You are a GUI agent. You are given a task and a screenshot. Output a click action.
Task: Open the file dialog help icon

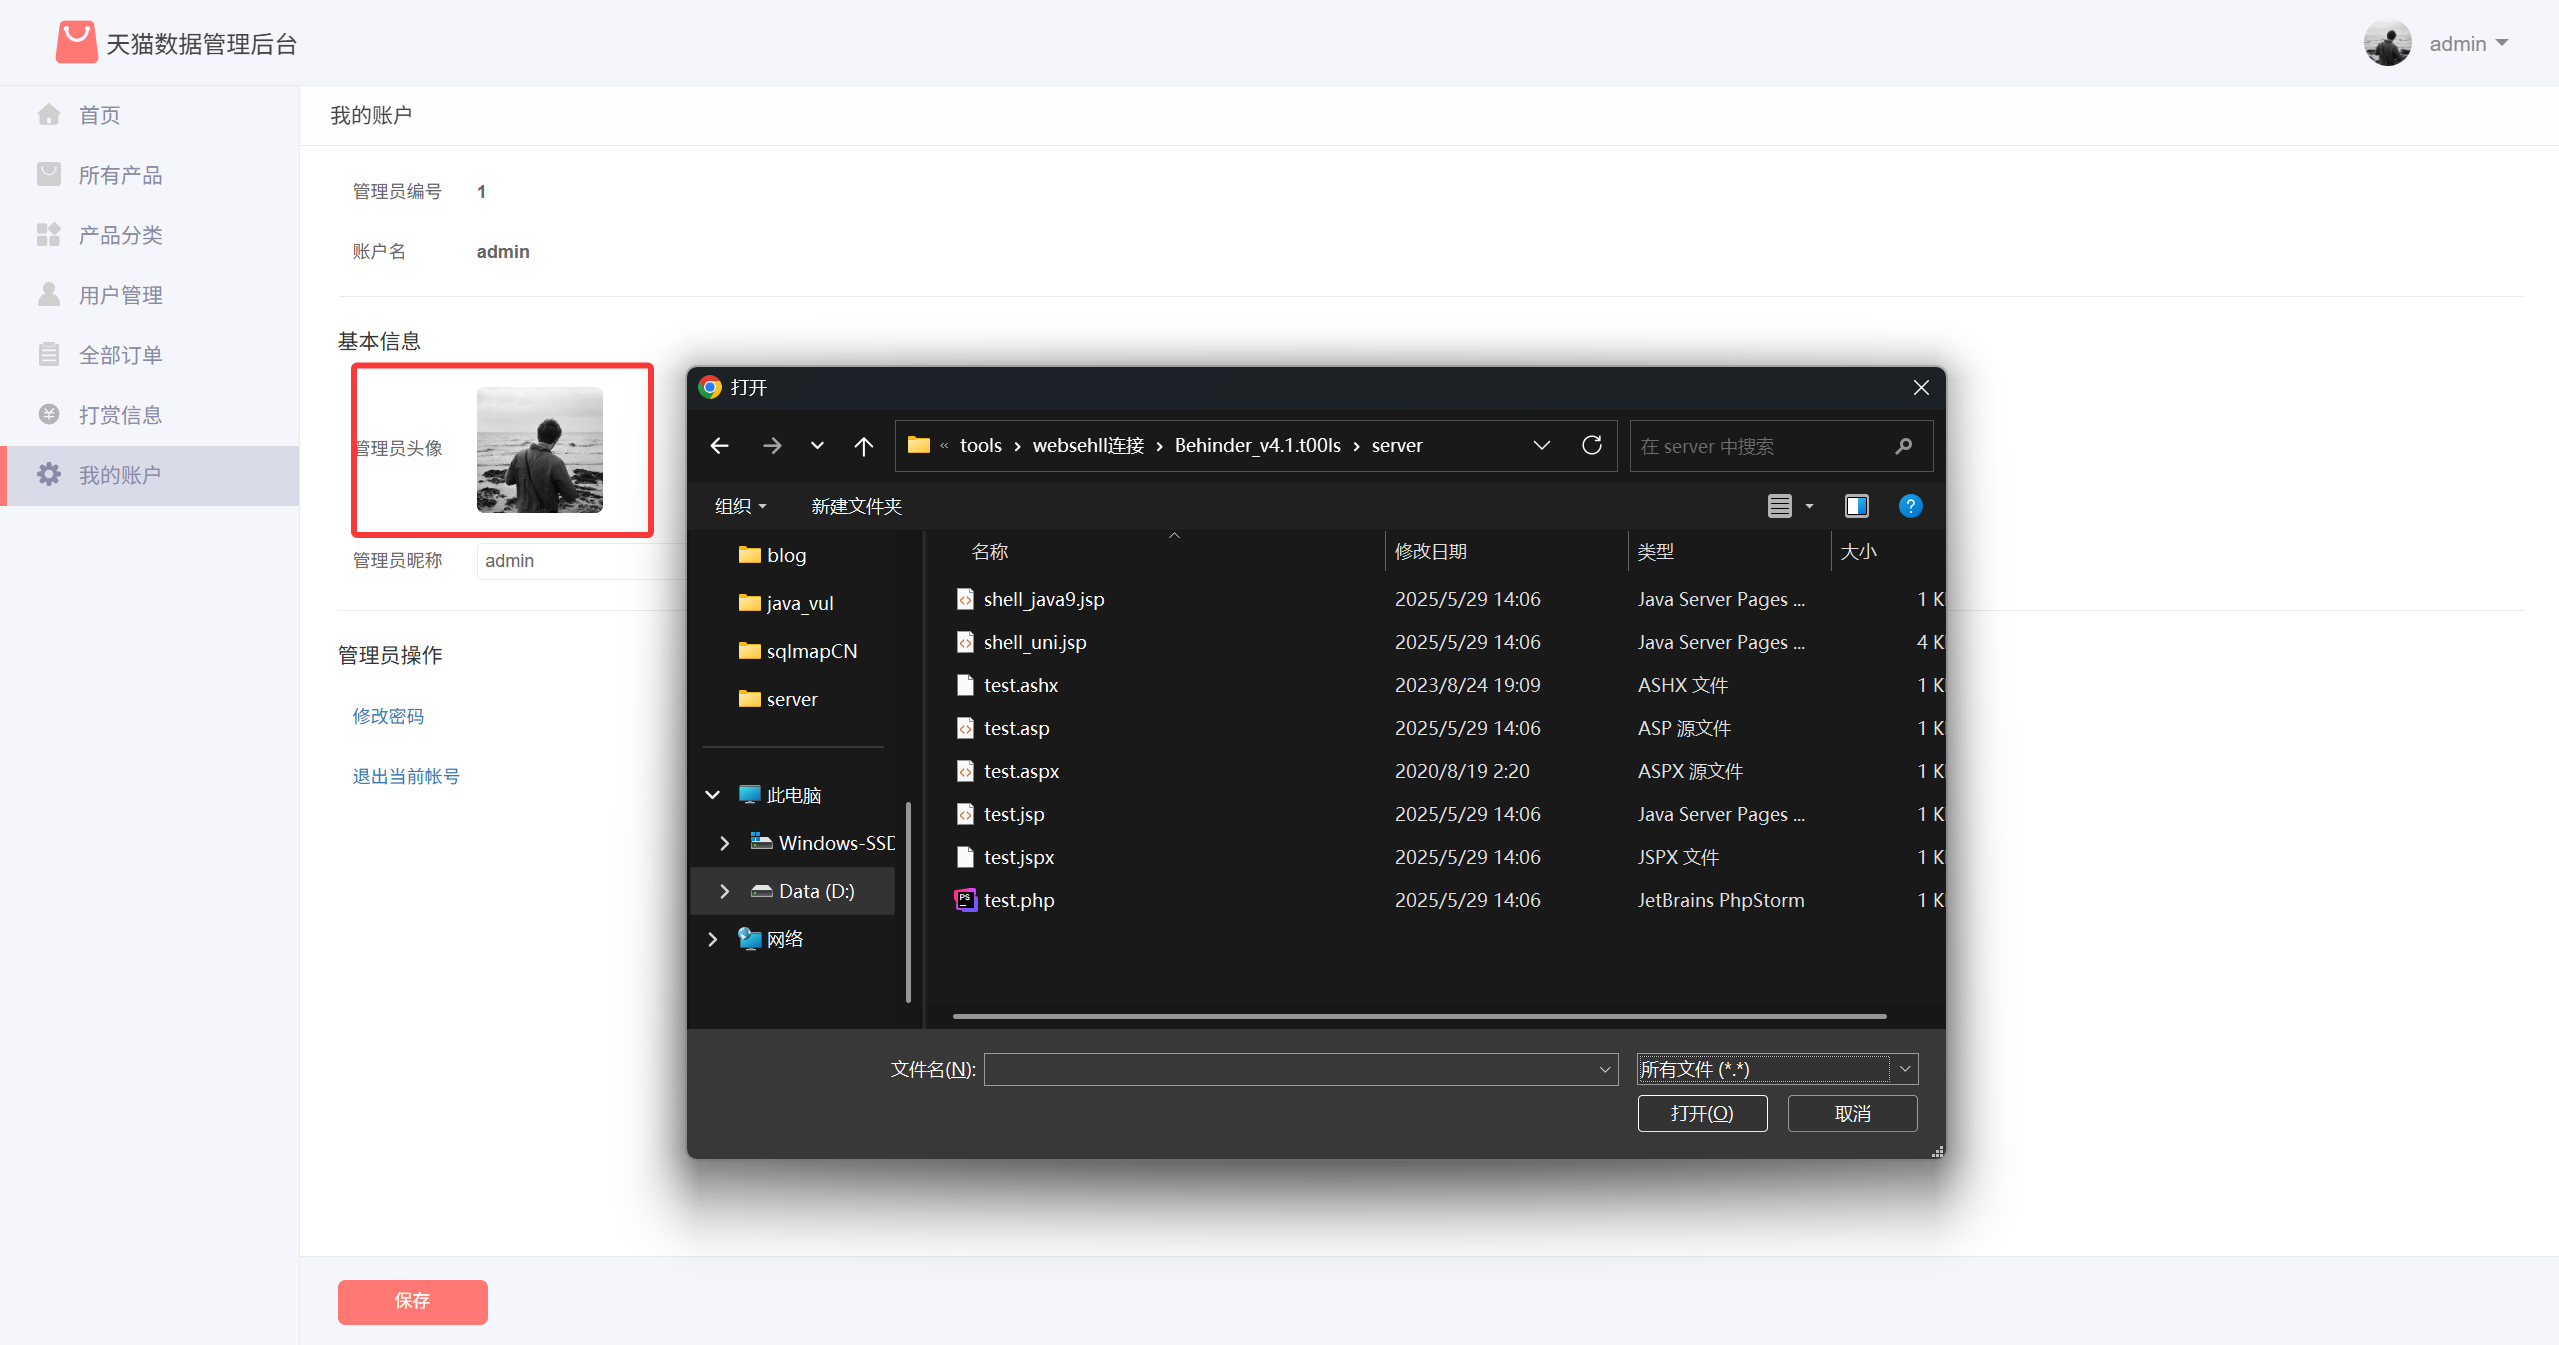coord(1909,506)
